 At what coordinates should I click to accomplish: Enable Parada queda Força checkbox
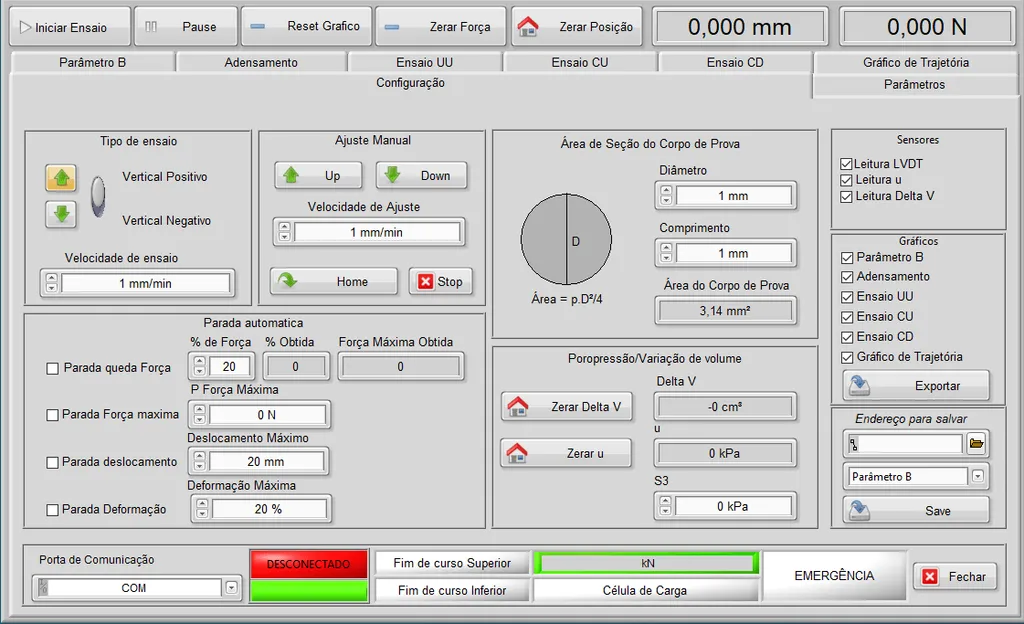pyautogui.click(x=52, y=369)
